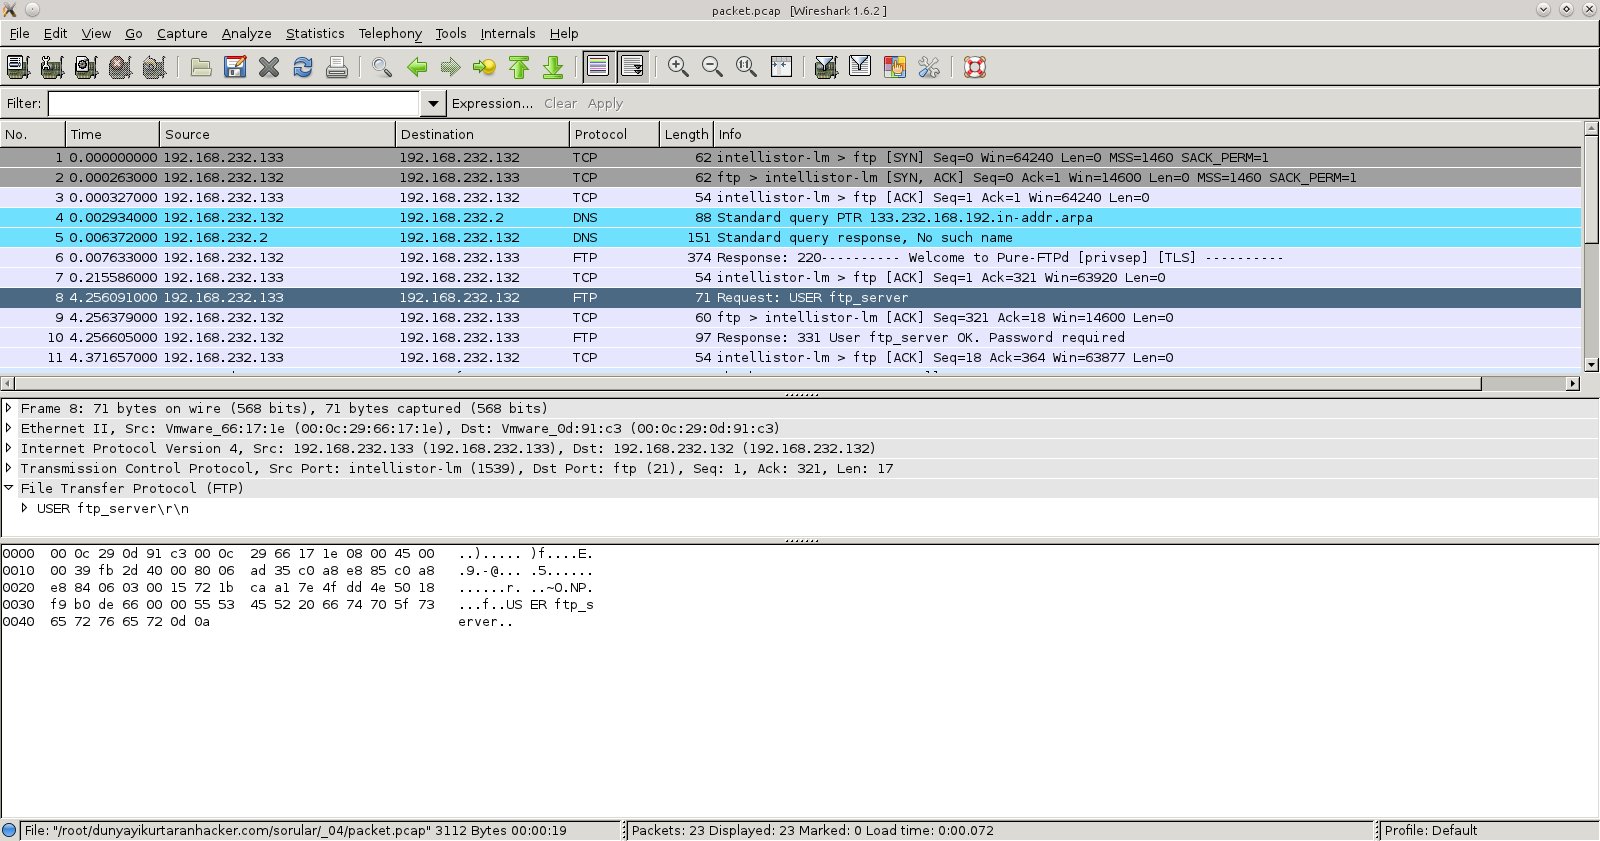Expand USER ftp_server\r\n subtree
This screenshot has height=841, width=1600.
25,508
